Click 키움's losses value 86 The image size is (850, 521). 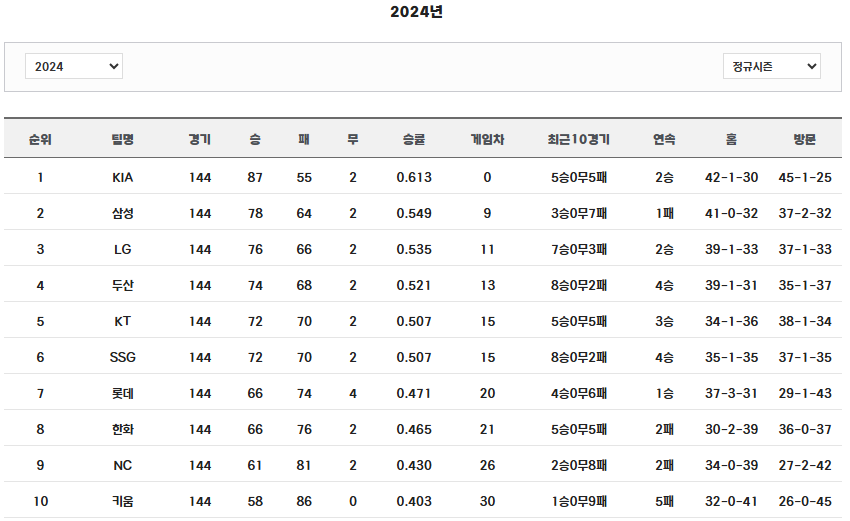pyautogui.click(x=304, y=501)
